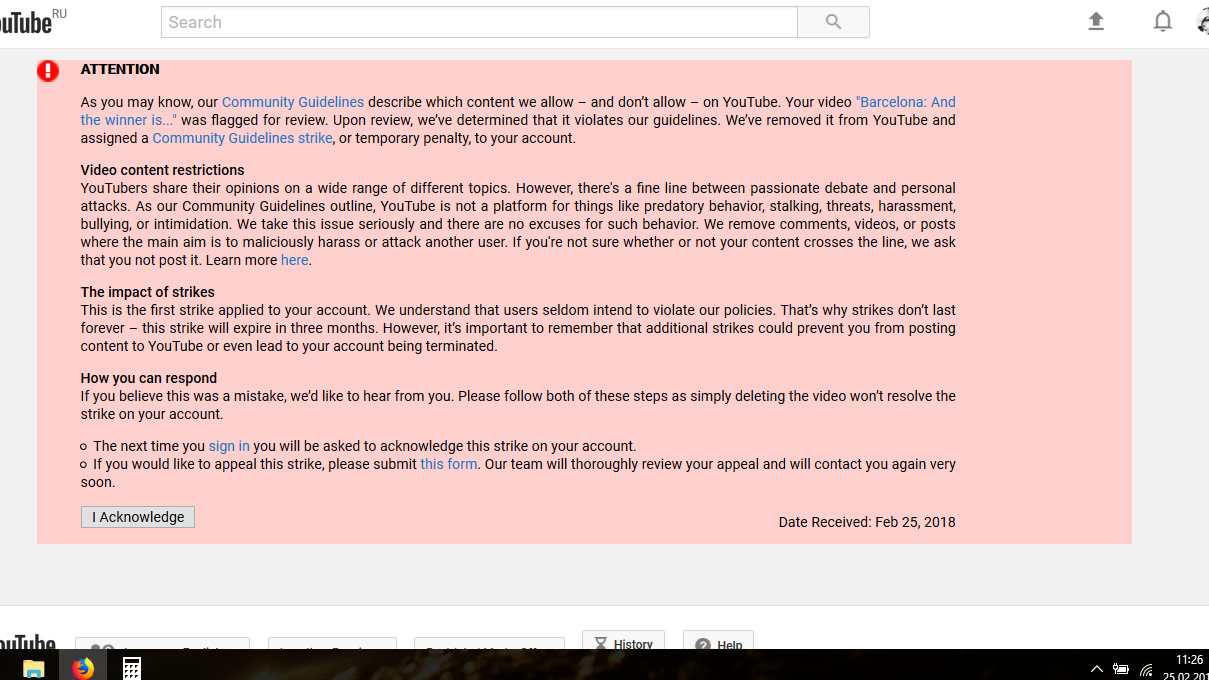Check the battery status tray icon

(x=1121, y=669)
